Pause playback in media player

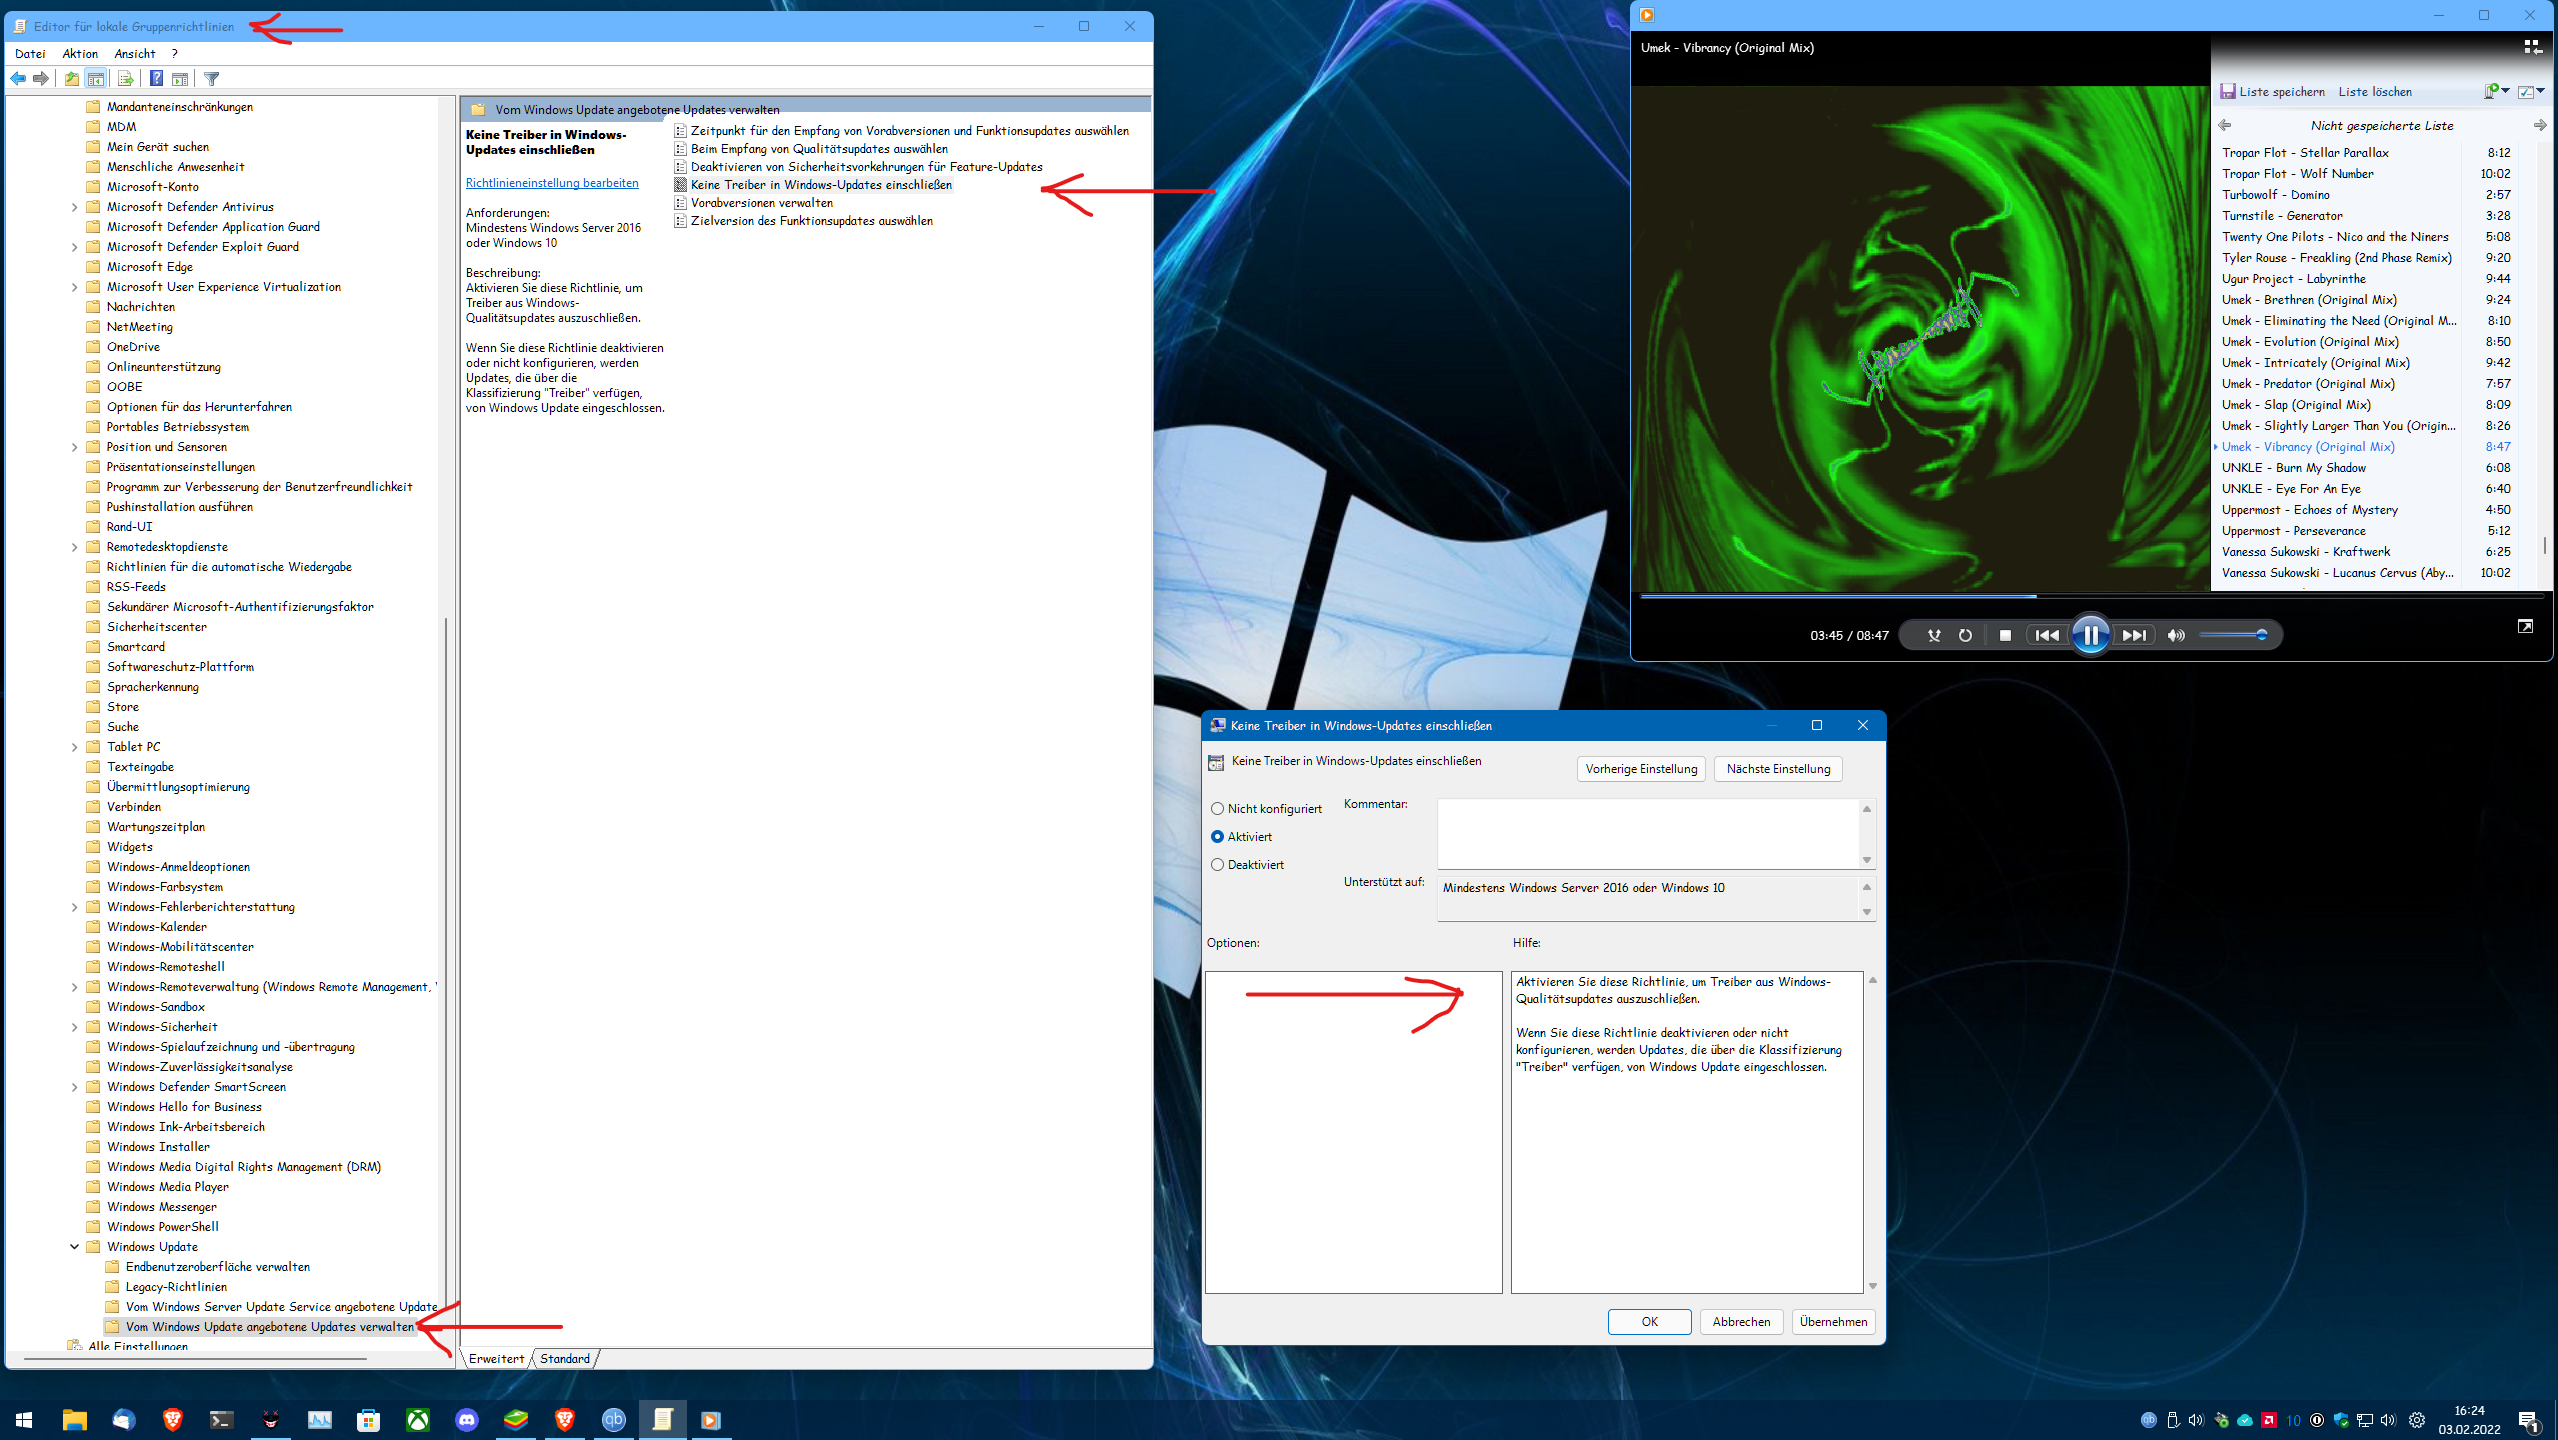tap(2090, 635)
